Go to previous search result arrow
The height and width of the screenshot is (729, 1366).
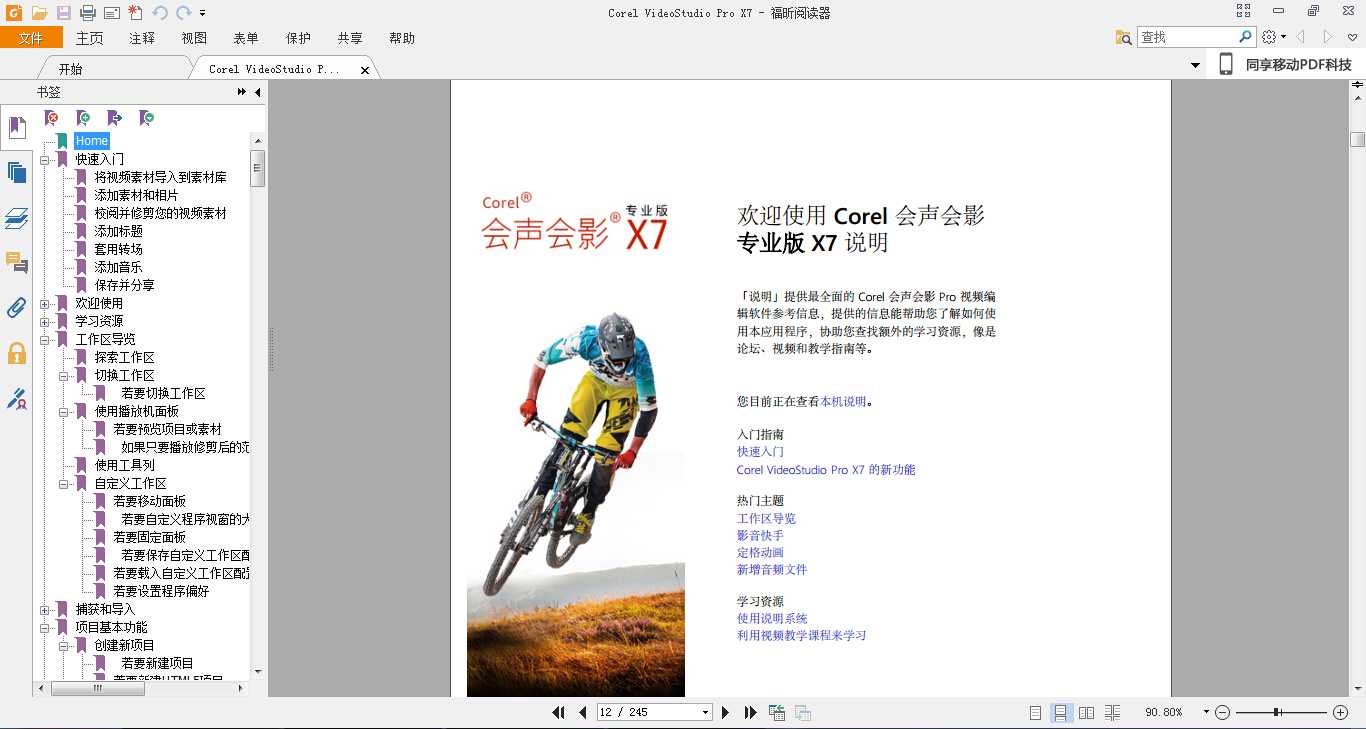pos(1301,37)
